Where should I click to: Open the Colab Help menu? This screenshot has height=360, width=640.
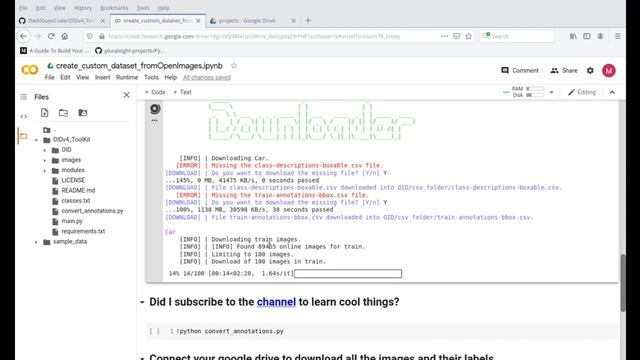171,77
